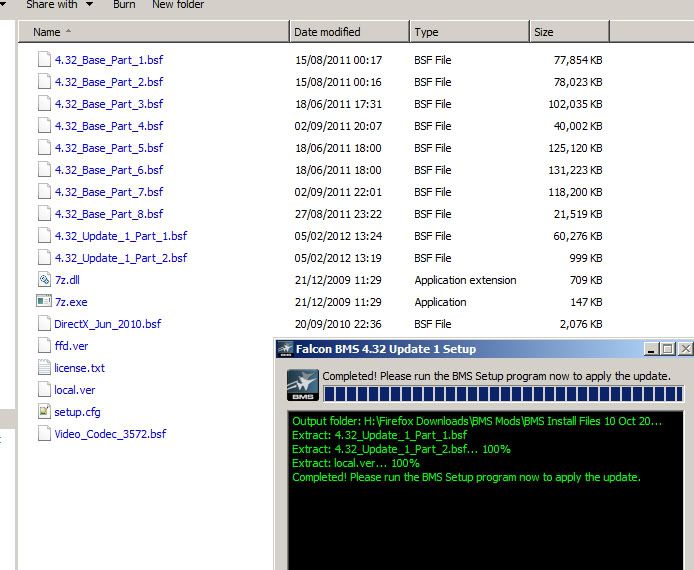Click the 999 KB size cell
694x570 pixels.
pos(586,258)
